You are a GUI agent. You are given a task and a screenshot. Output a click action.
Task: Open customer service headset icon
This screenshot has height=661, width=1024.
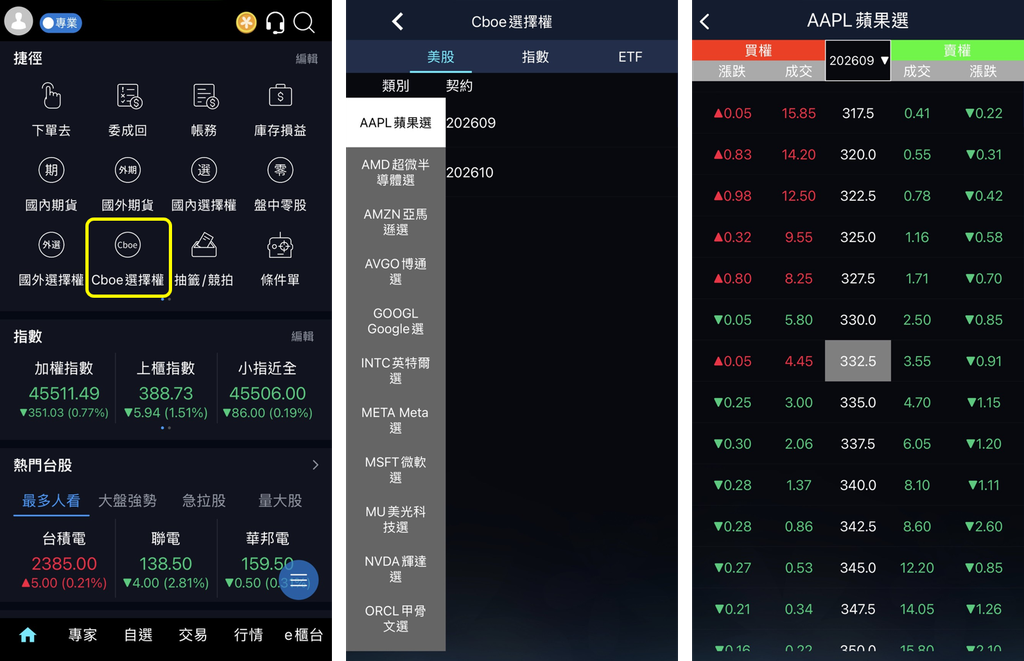pos(275,23)
